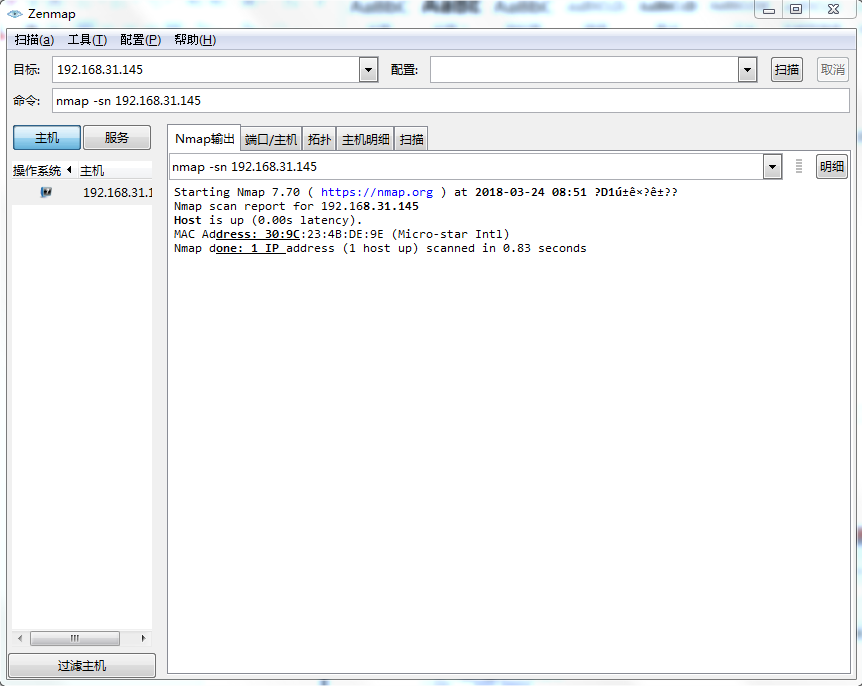Click the 取消 cancel button
This screenshot has height=686, width=862.
[832, 70]
